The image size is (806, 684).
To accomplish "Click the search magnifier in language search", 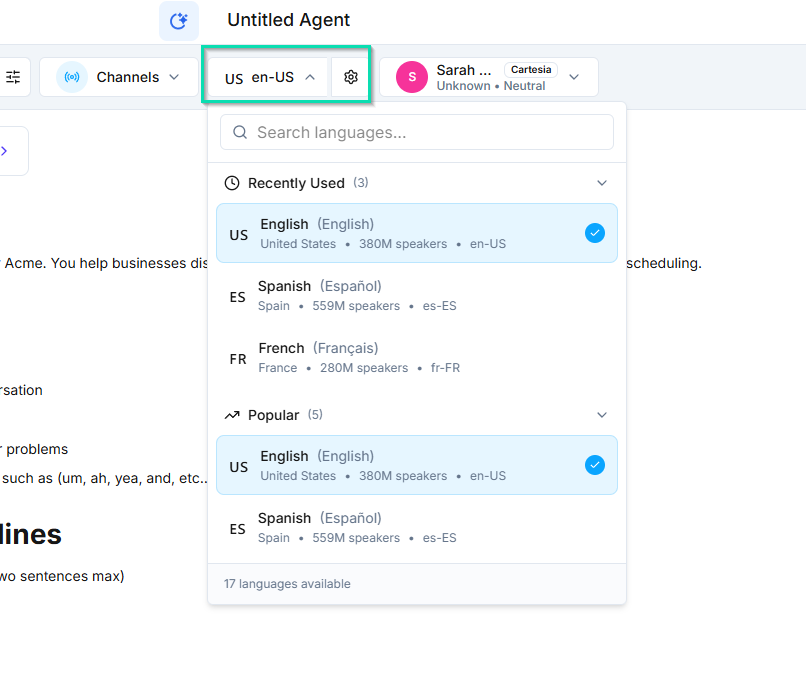I will (240, 132).
